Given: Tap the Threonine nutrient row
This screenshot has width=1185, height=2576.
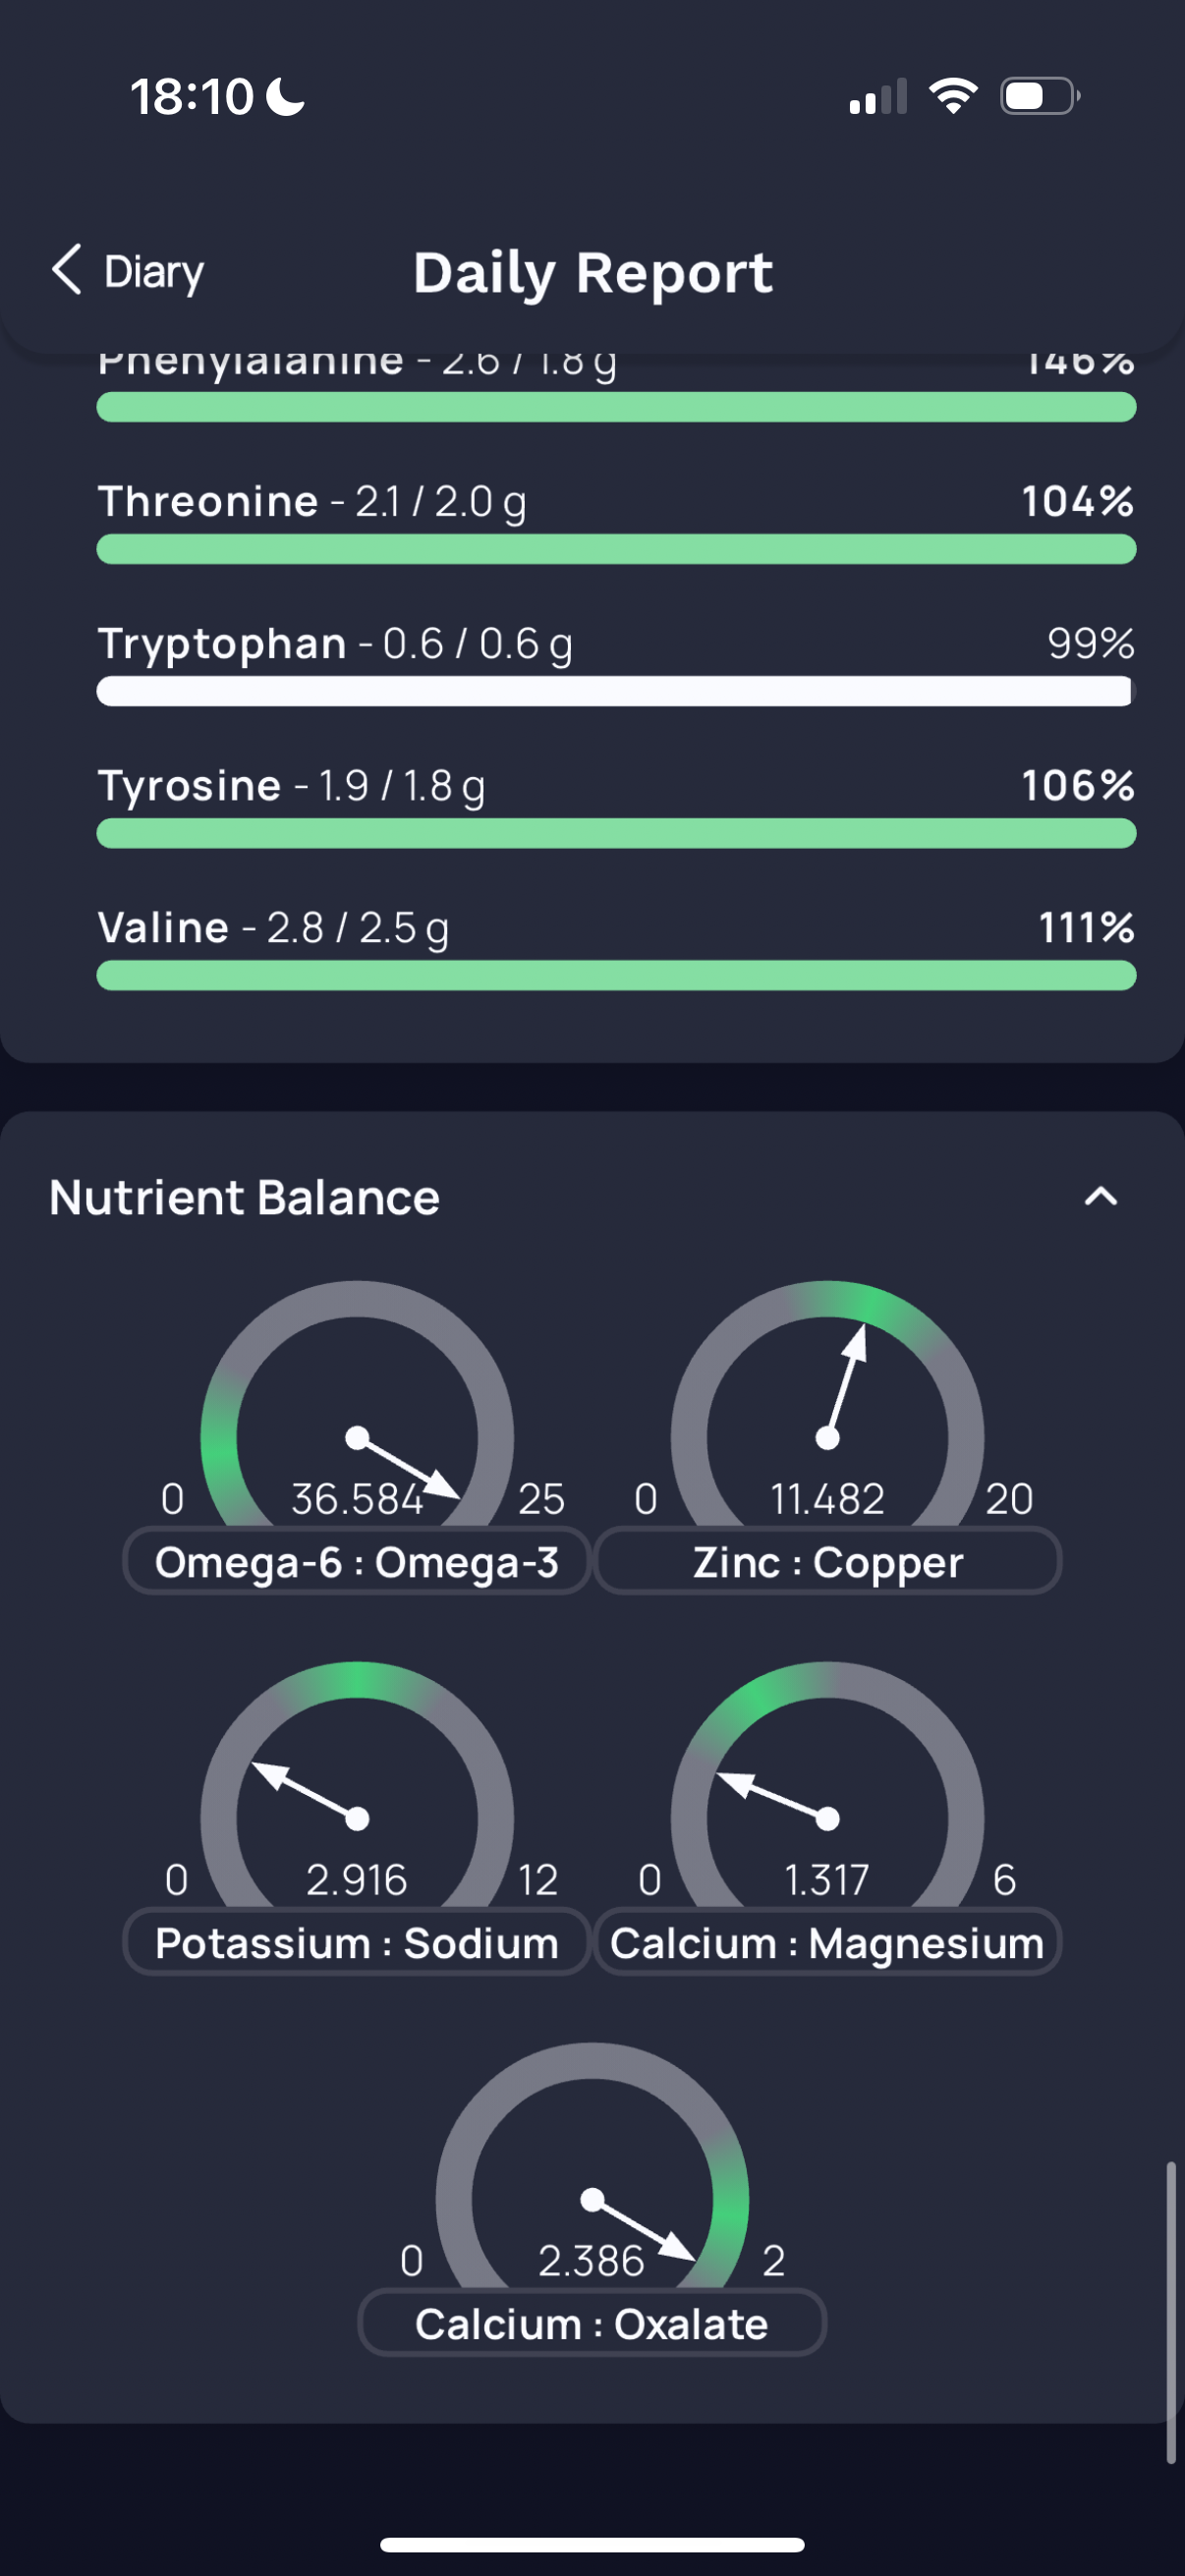Looking at the screenshot, I should (616, 521).
